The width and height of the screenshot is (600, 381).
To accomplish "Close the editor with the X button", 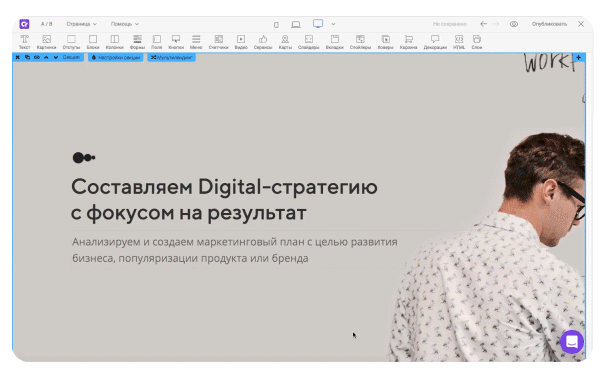I will pyautogui.click(x=580, y=24).
